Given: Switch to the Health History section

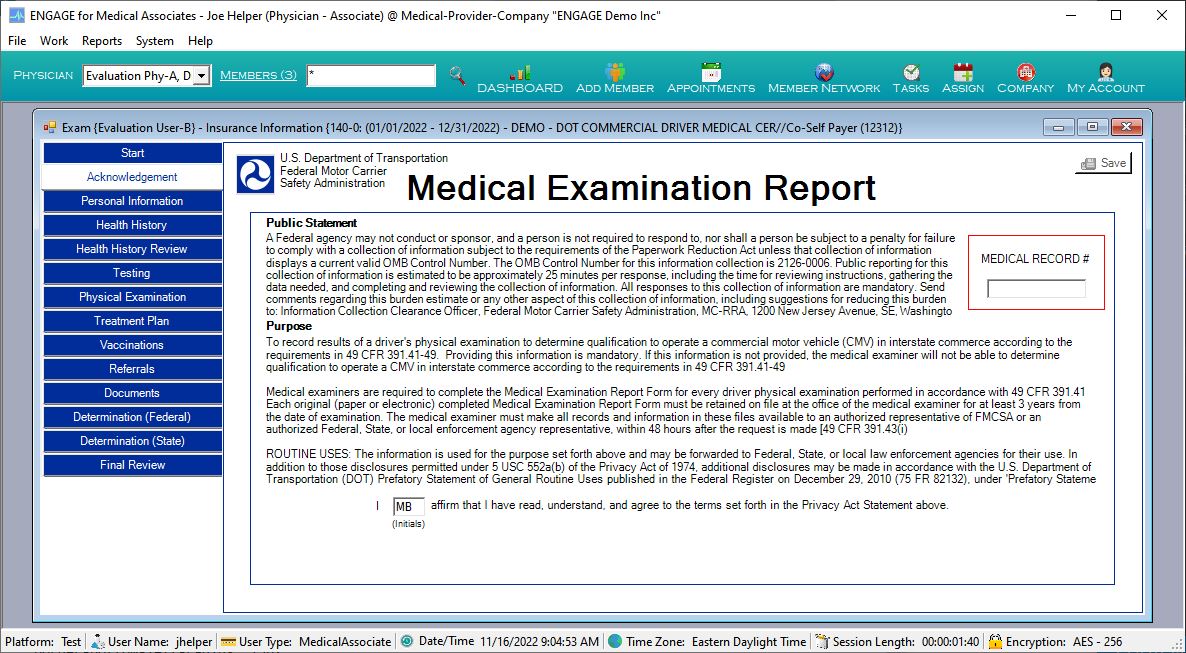Looking at the screenshot, I should [x=132, y=224].
